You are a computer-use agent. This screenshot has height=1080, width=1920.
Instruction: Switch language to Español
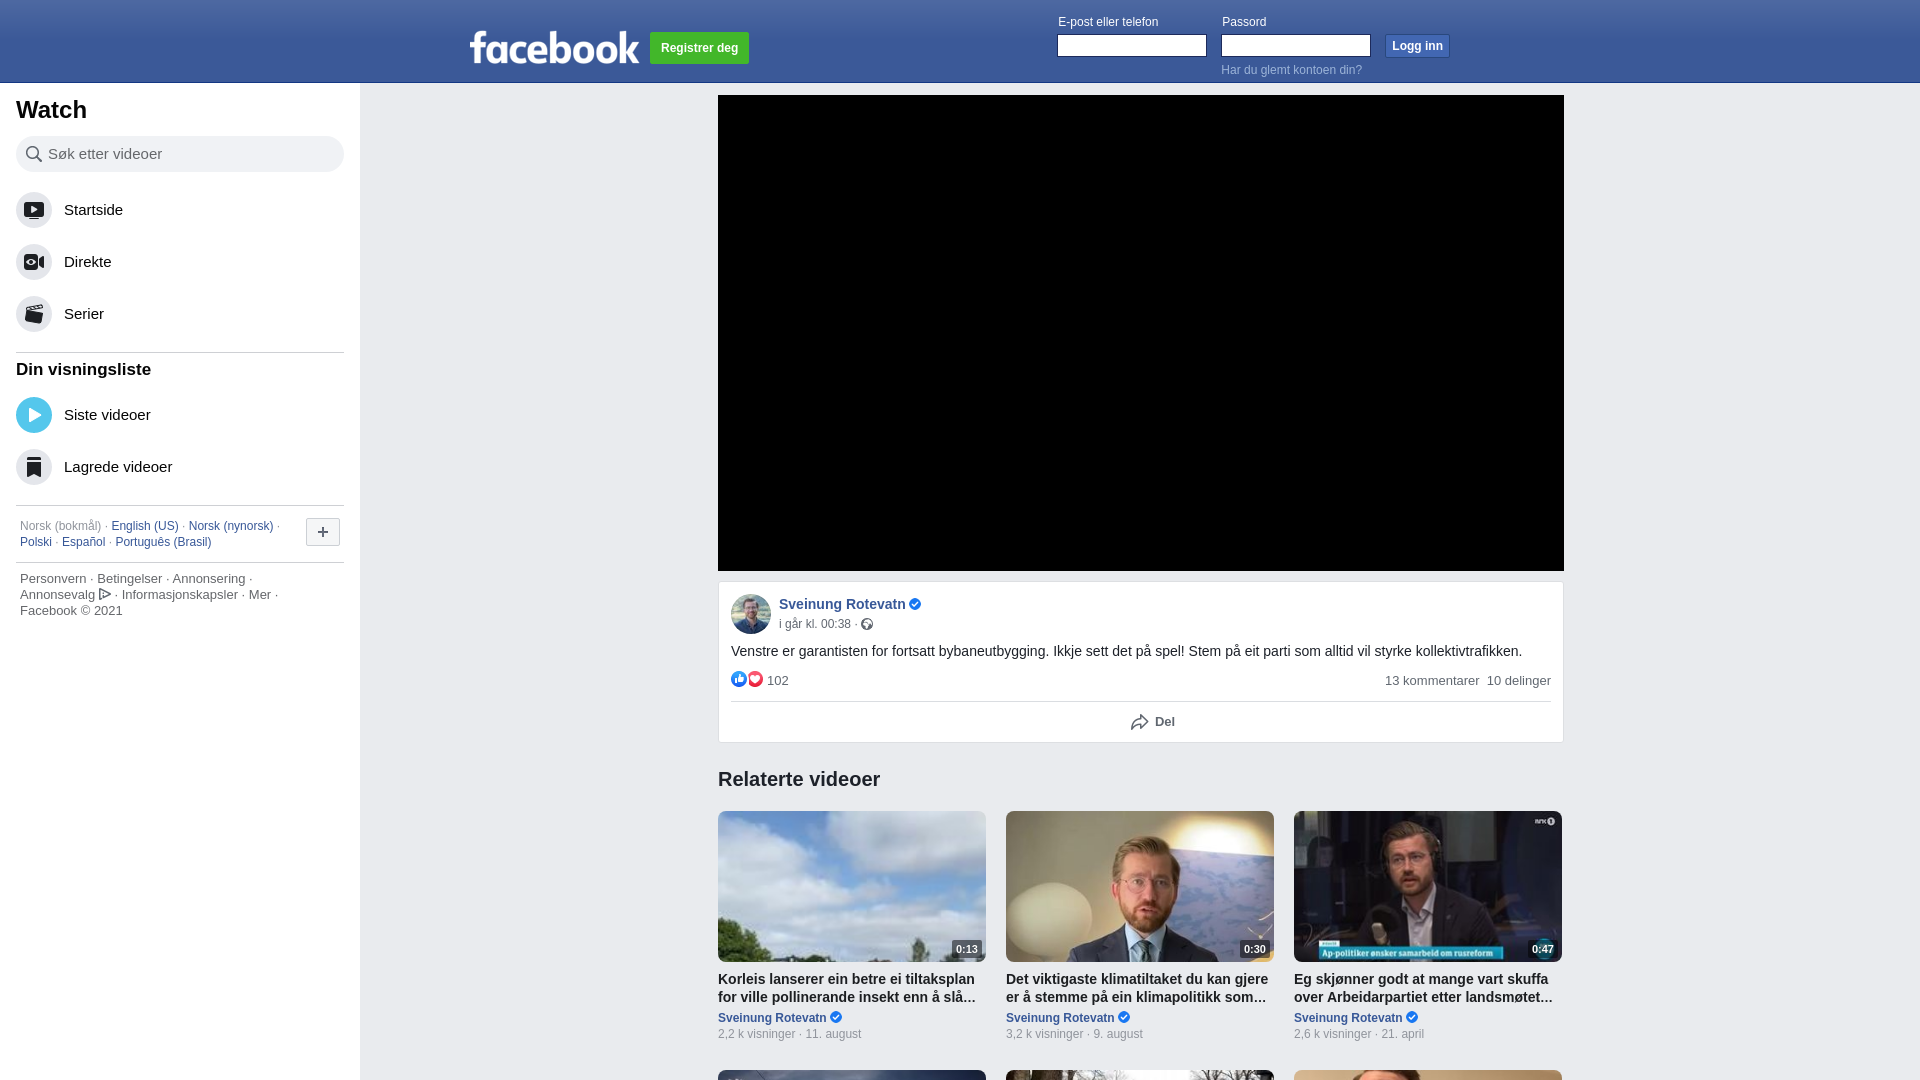tap(83, 542)
